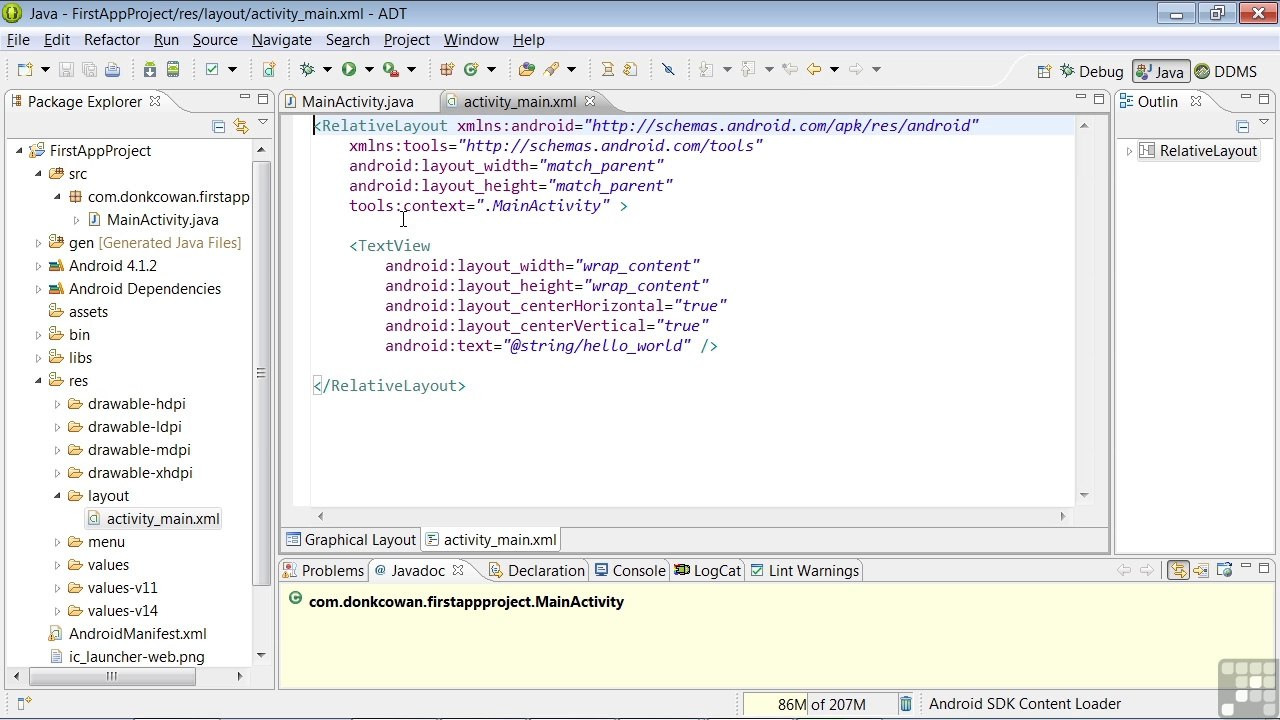Open the LogCat tab
1280x720 pixels.
(x=708, y=570)
